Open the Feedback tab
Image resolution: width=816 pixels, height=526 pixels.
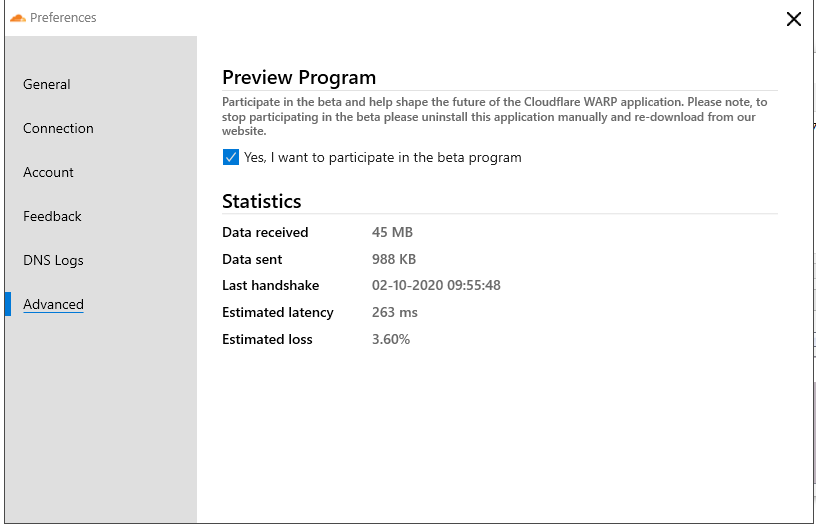52,216
